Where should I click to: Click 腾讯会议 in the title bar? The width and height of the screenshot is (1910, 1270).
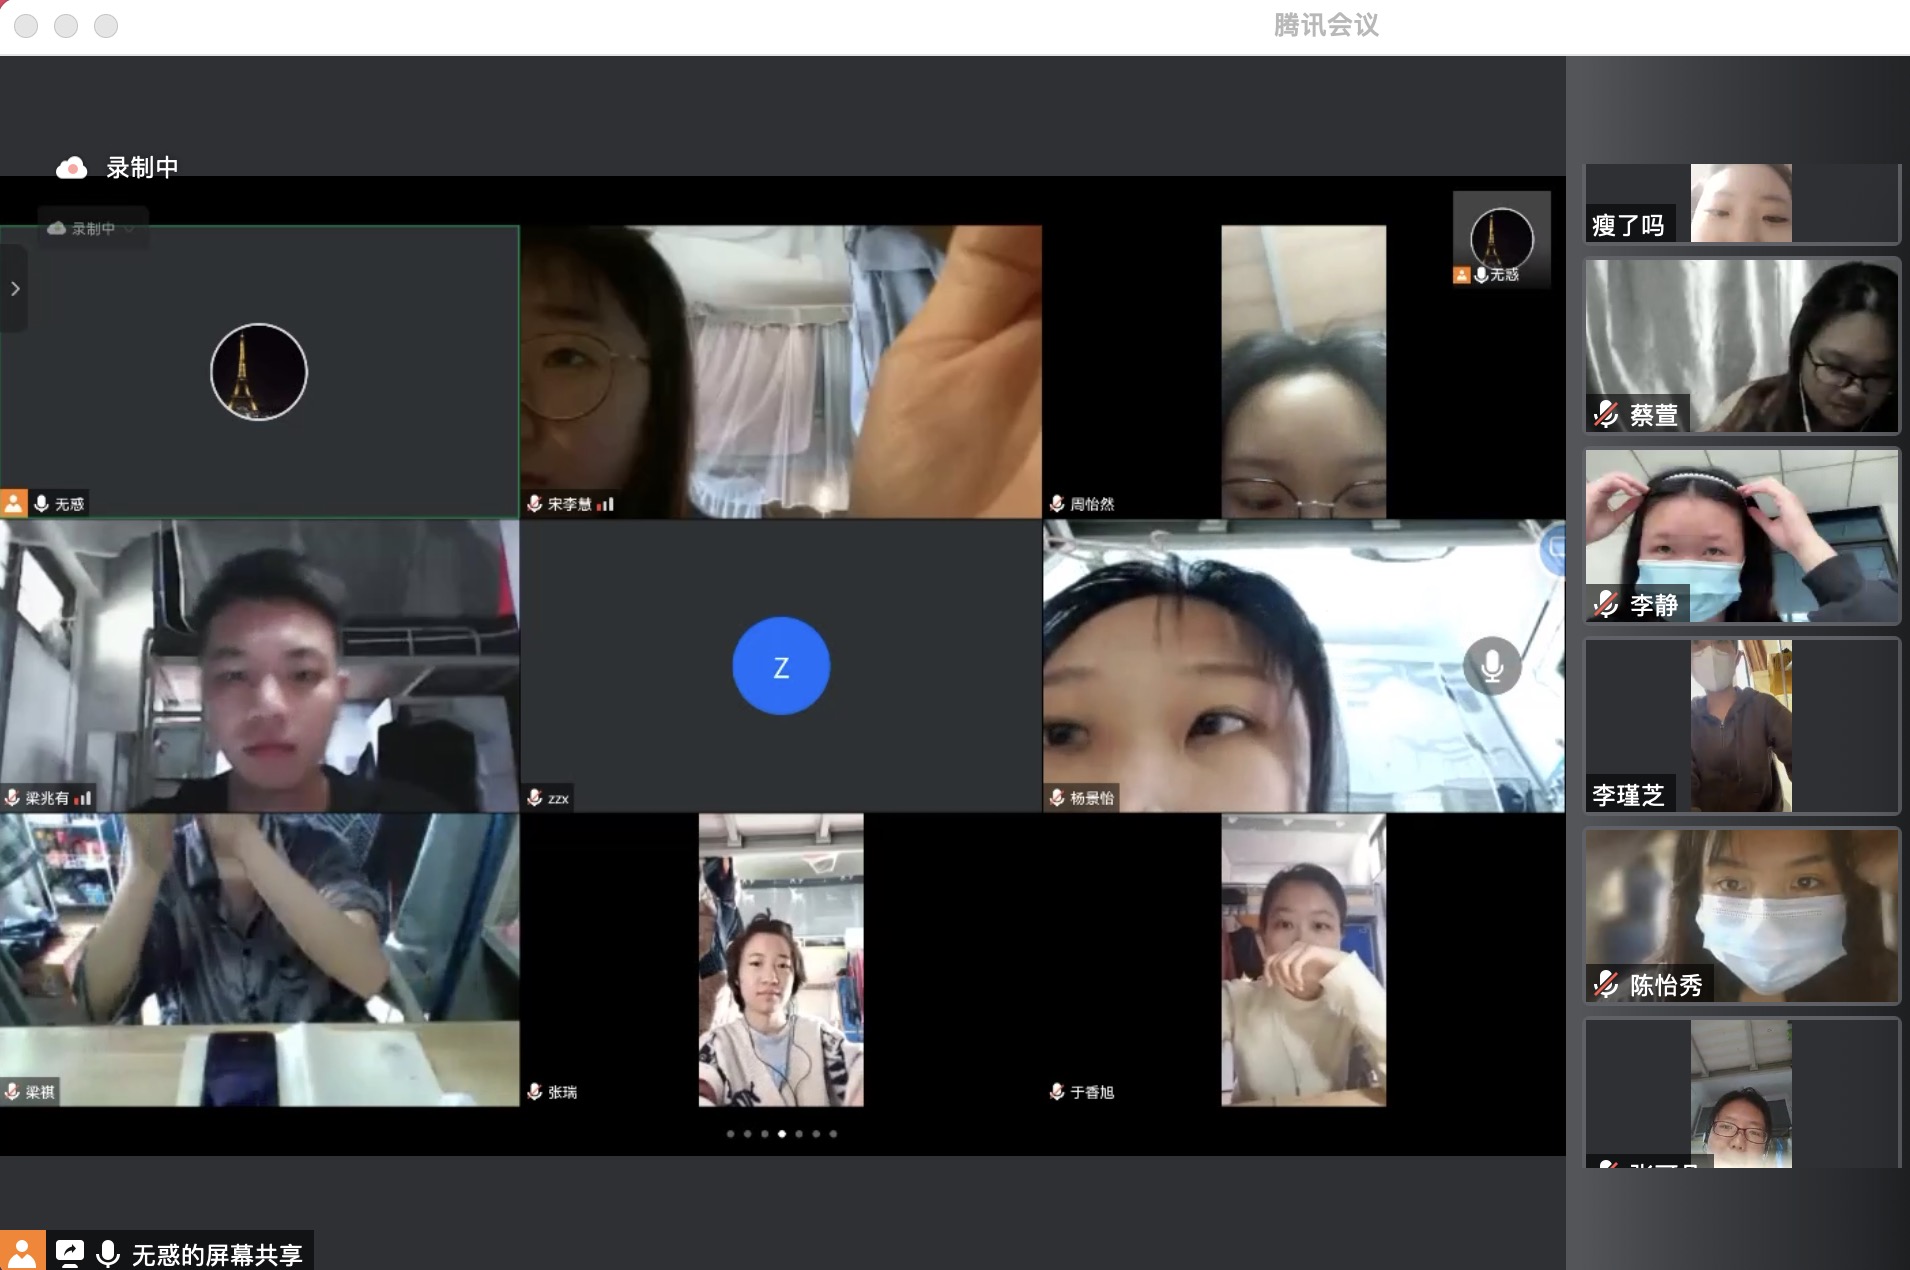pos(1327,25)
